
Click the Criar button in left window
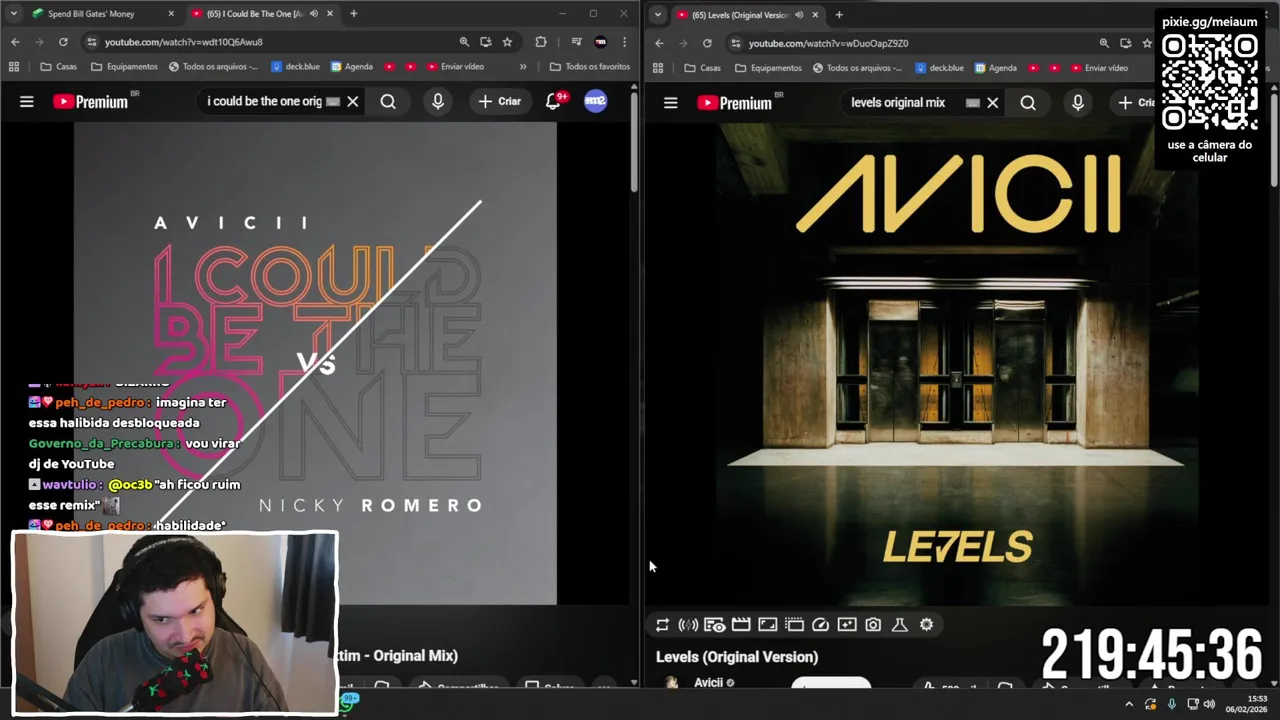coord(500,101)
